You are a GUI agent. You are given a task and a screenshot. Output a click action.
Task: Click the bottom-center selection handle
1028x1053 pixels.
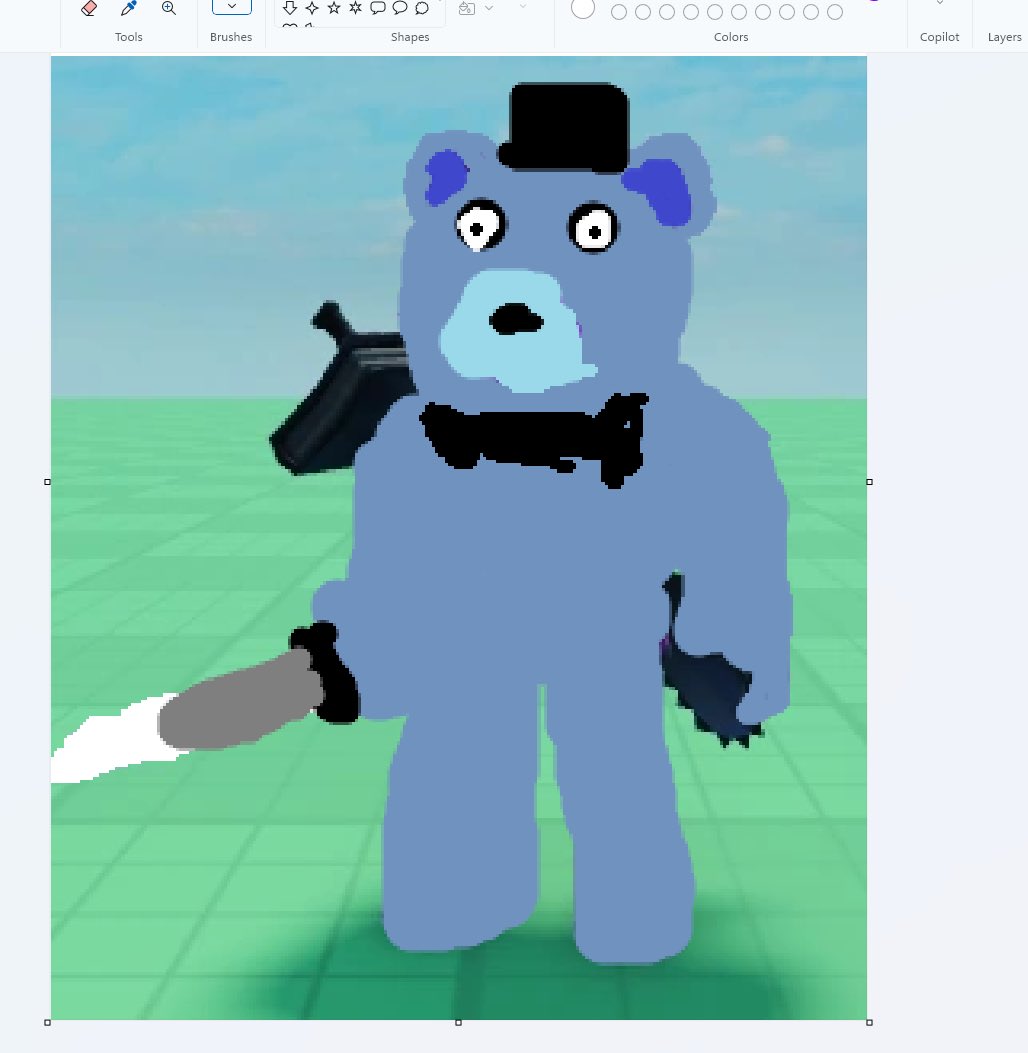[459, 1022]
